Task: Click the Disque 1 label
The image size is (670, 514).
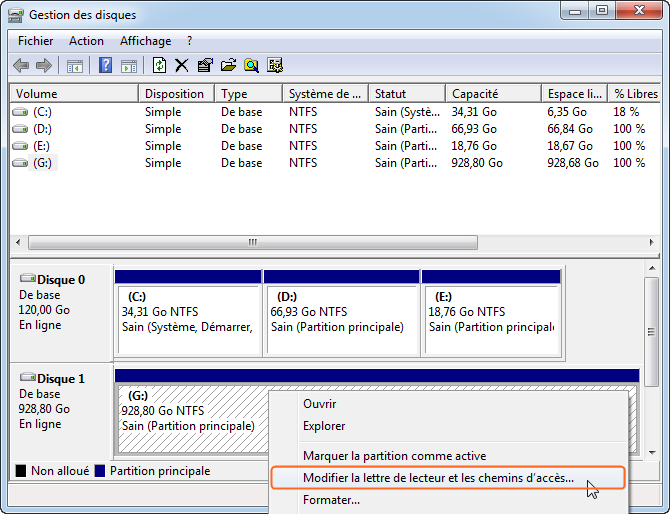Action: (61, 379)
